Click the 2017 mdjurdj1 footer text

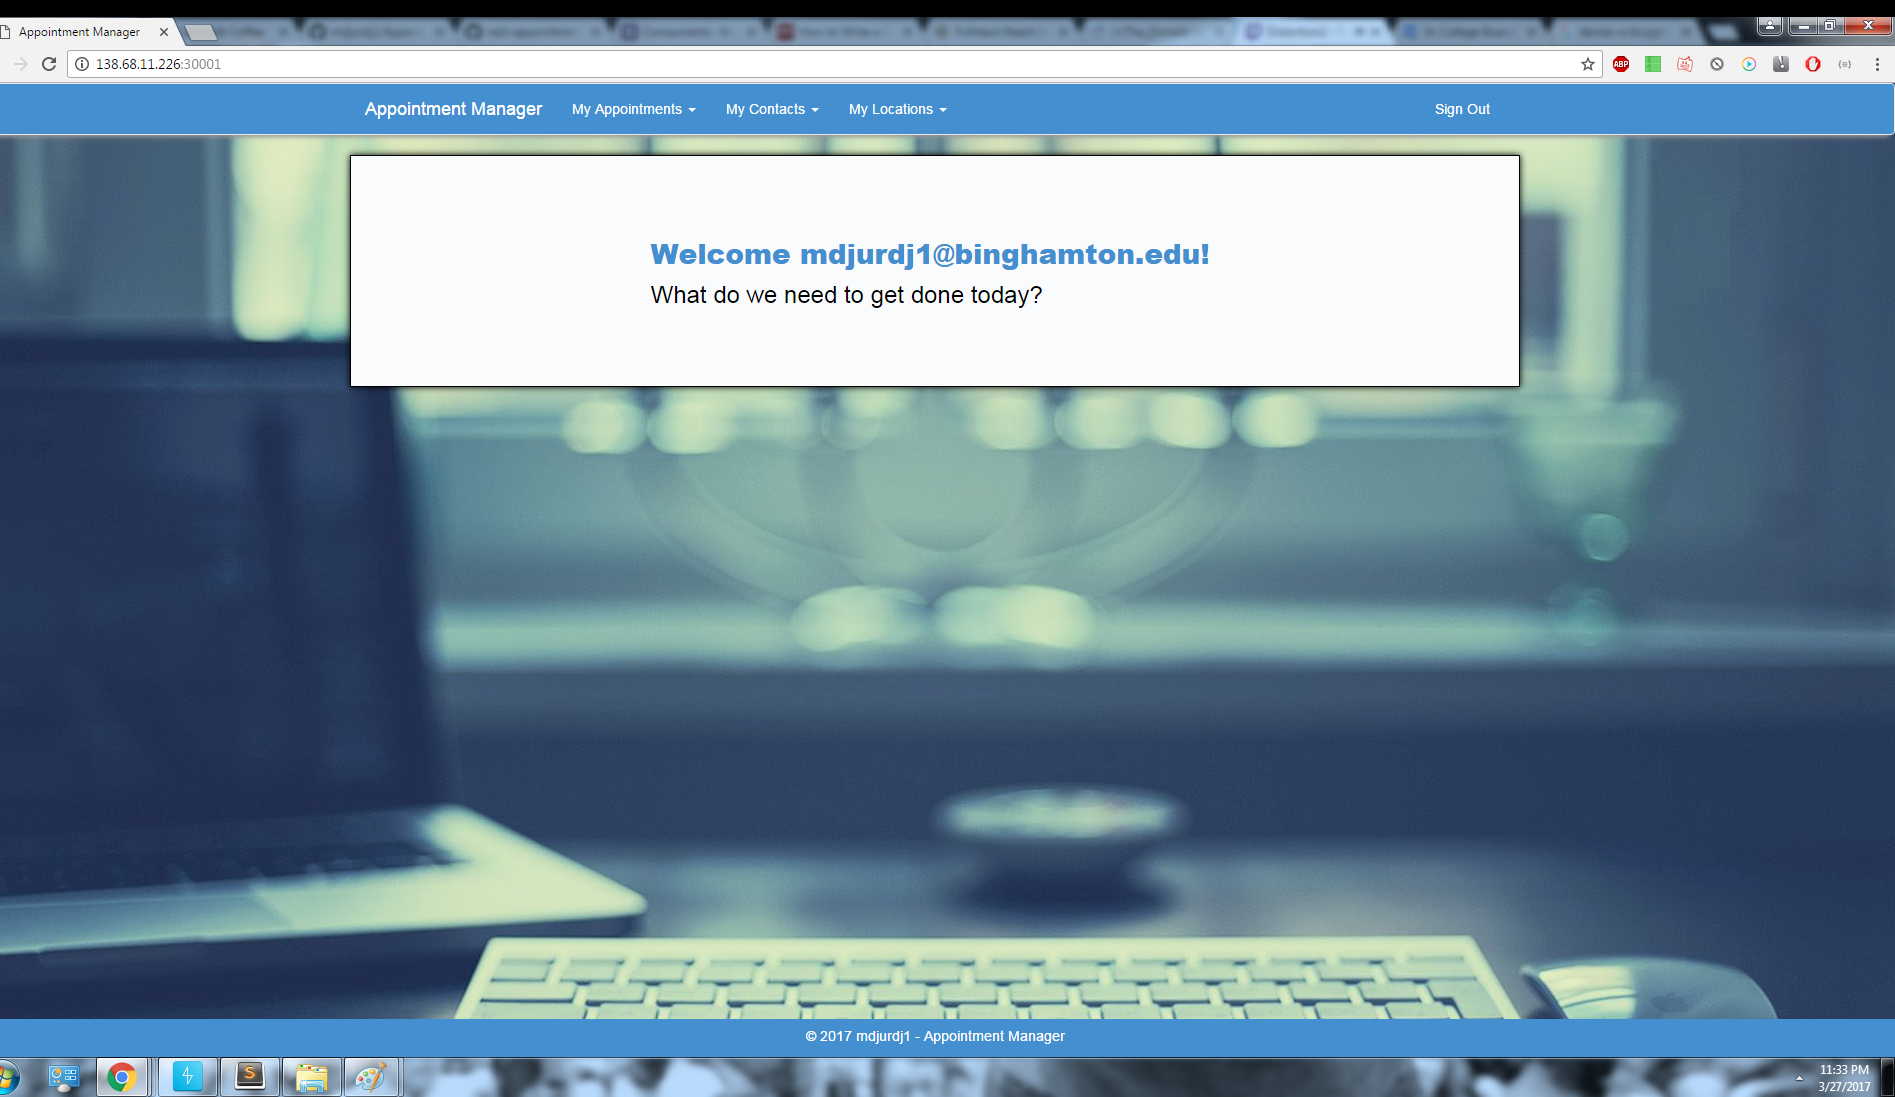(935, 1036)
